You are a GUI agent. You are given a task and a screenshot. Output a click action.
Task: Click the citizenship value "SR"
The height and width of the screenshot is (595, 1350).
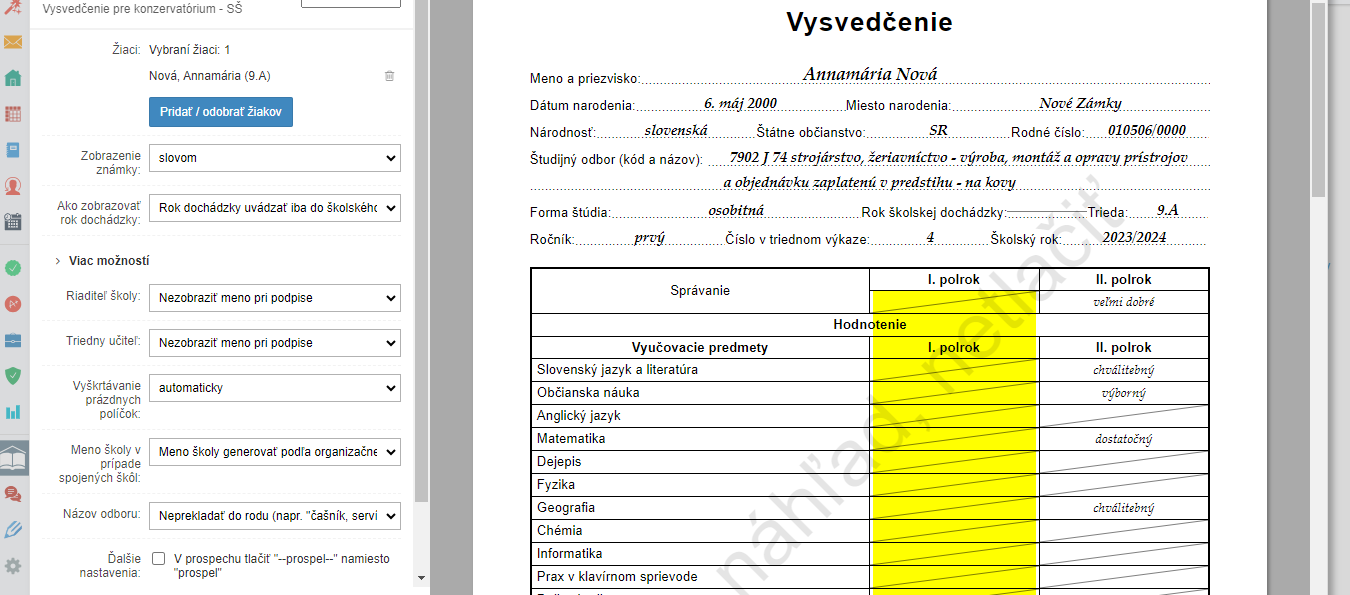(x=938, y=130)
